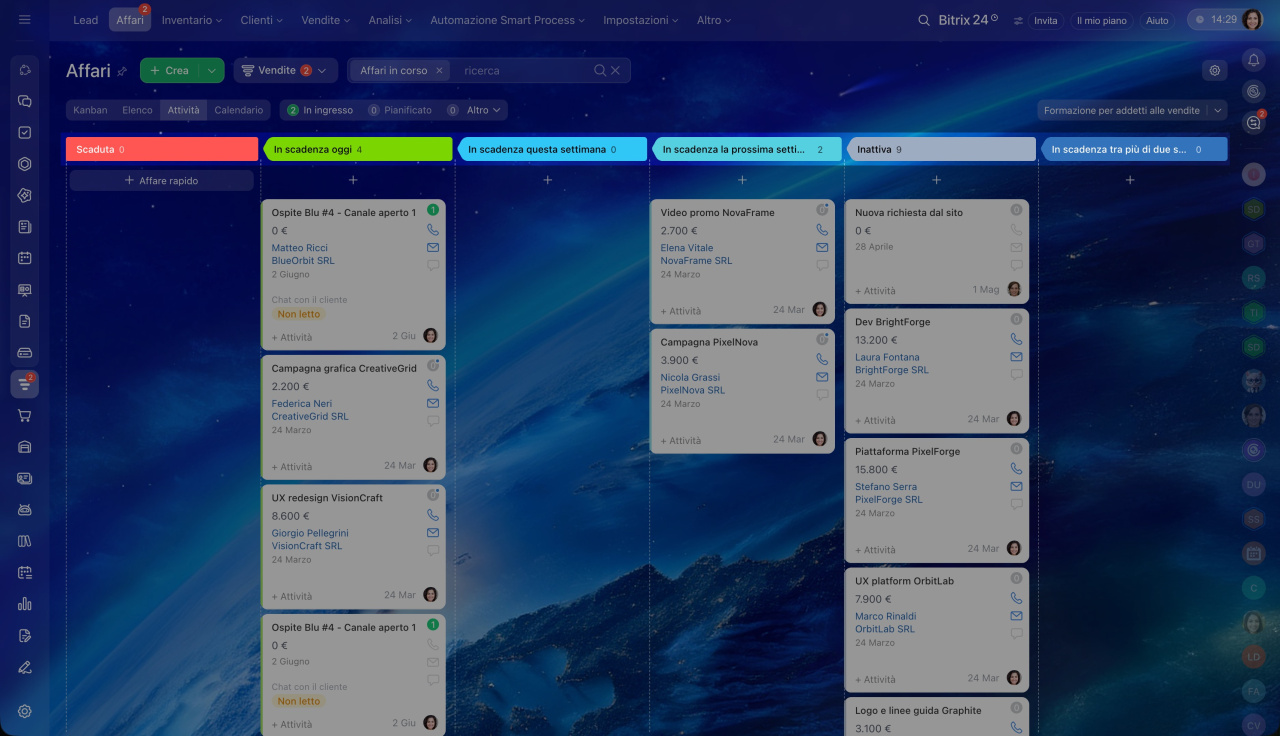The height and width of the screenshot is (736, 1280).
Task: Go to the Lead section
Action: tap(86, 20)
